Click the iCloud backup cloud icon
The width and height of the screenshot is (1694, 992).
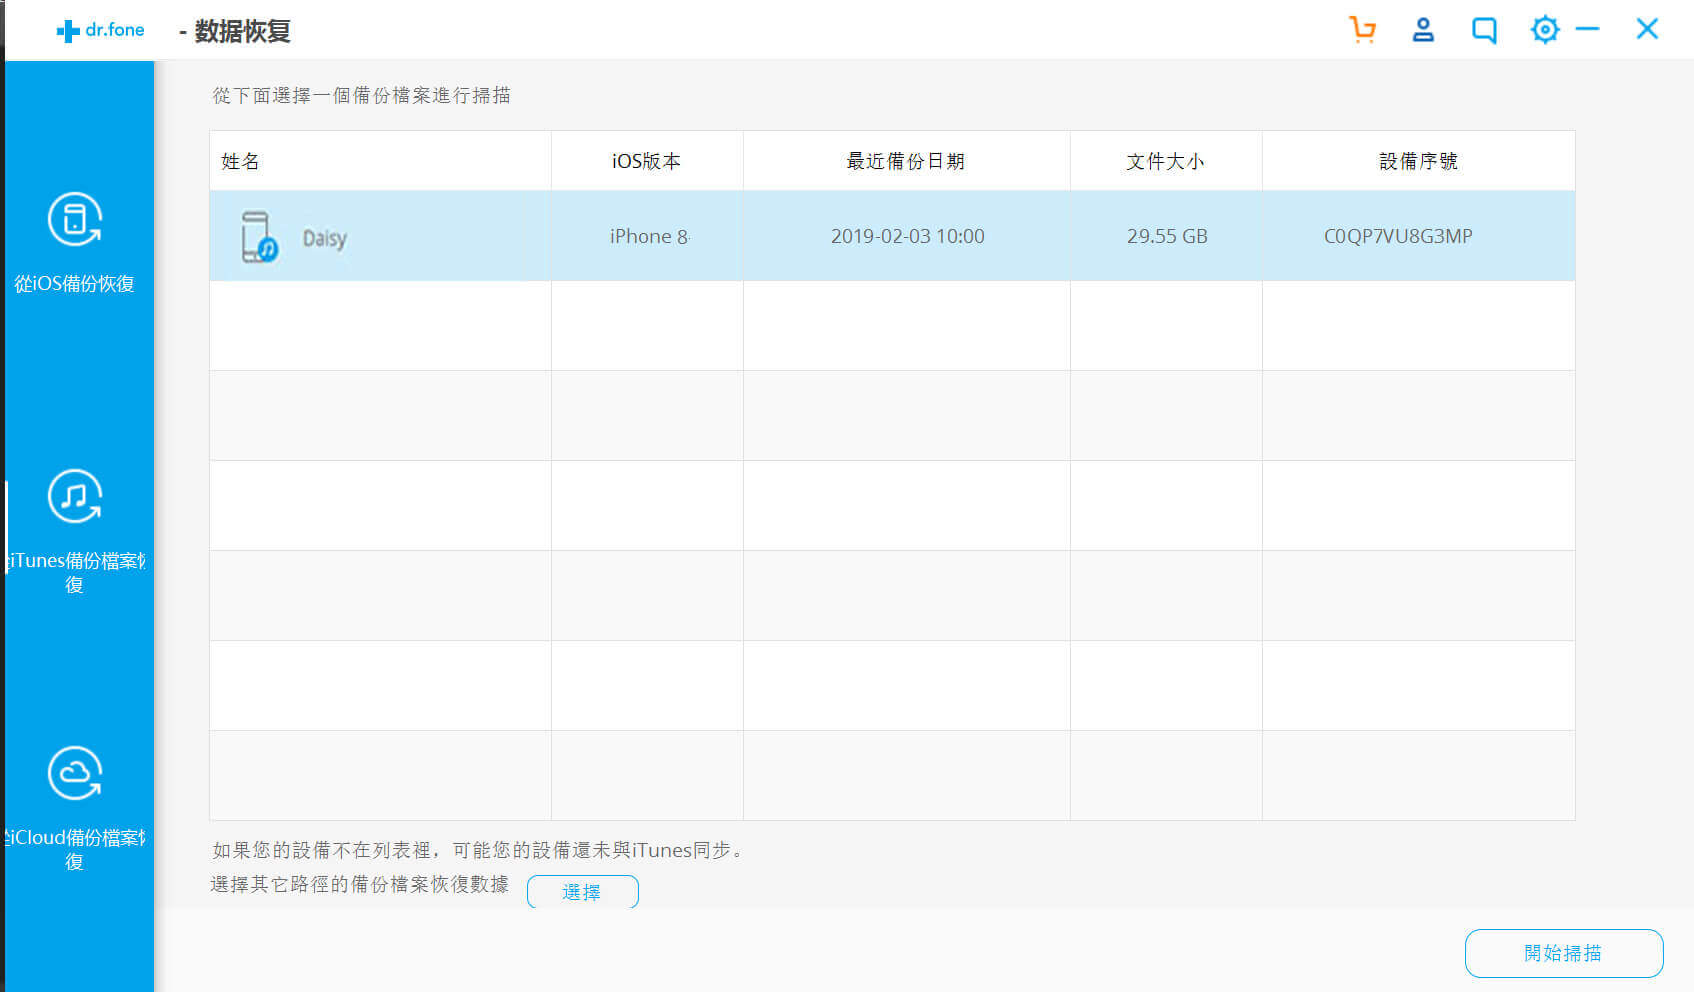(x=75, y=773)
